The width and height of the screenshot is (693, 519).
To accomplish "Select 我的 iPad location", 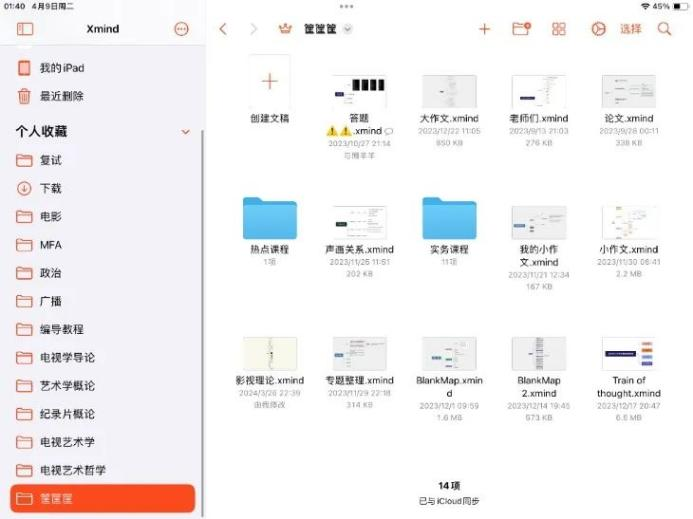I will pos(61,68).
